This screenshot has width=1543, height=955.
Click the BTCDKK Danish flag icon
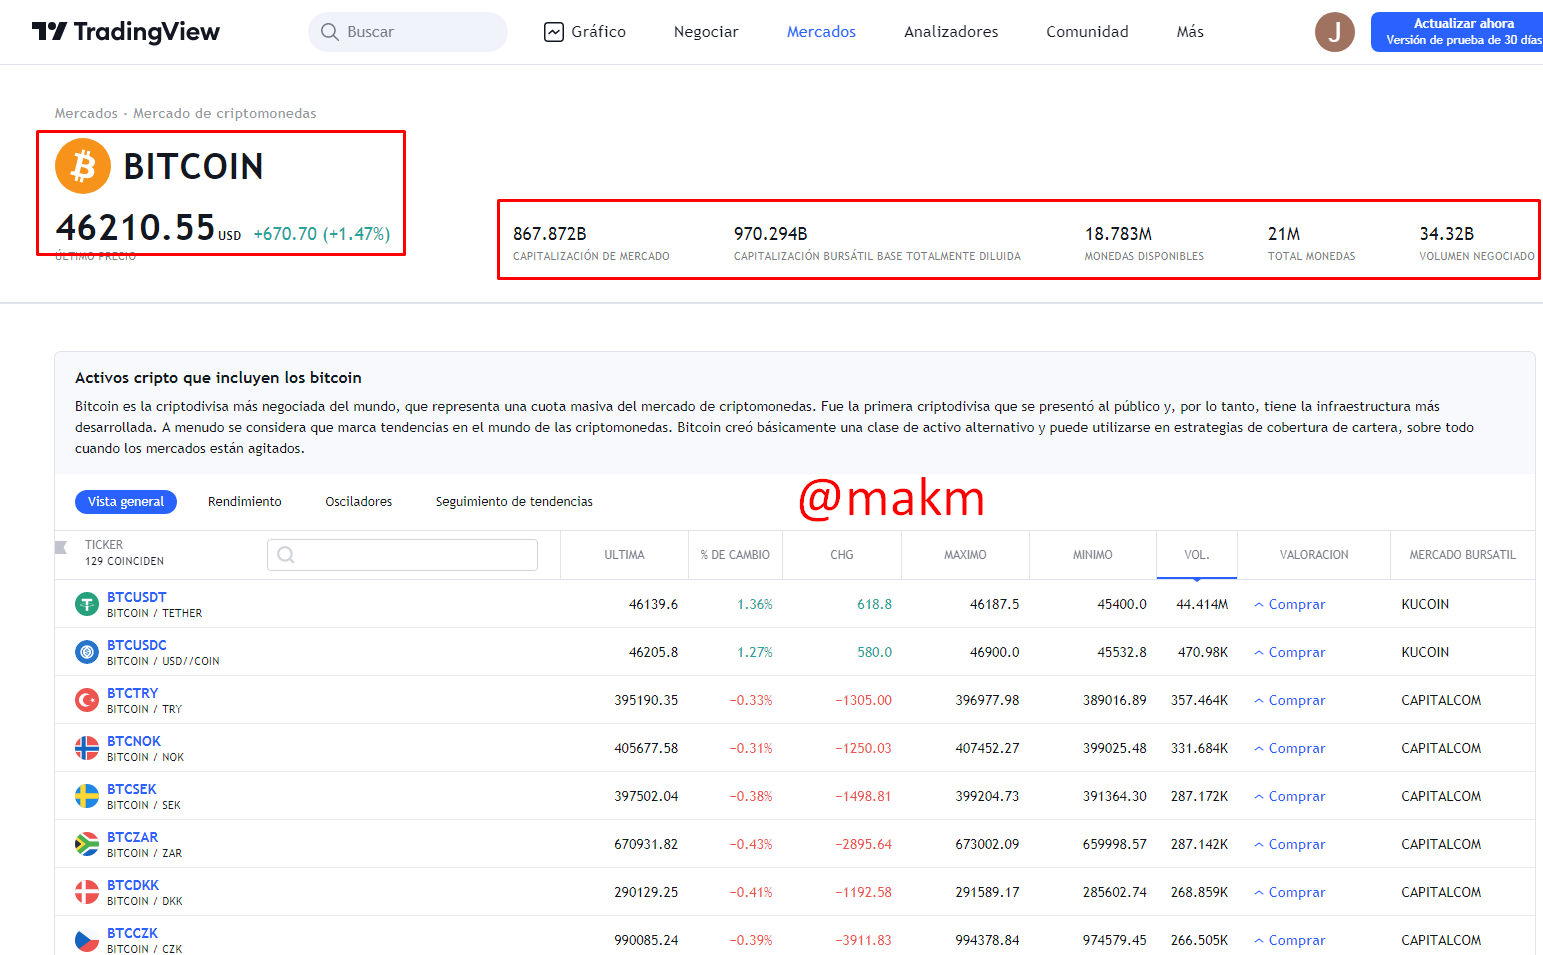click(87, 892)
